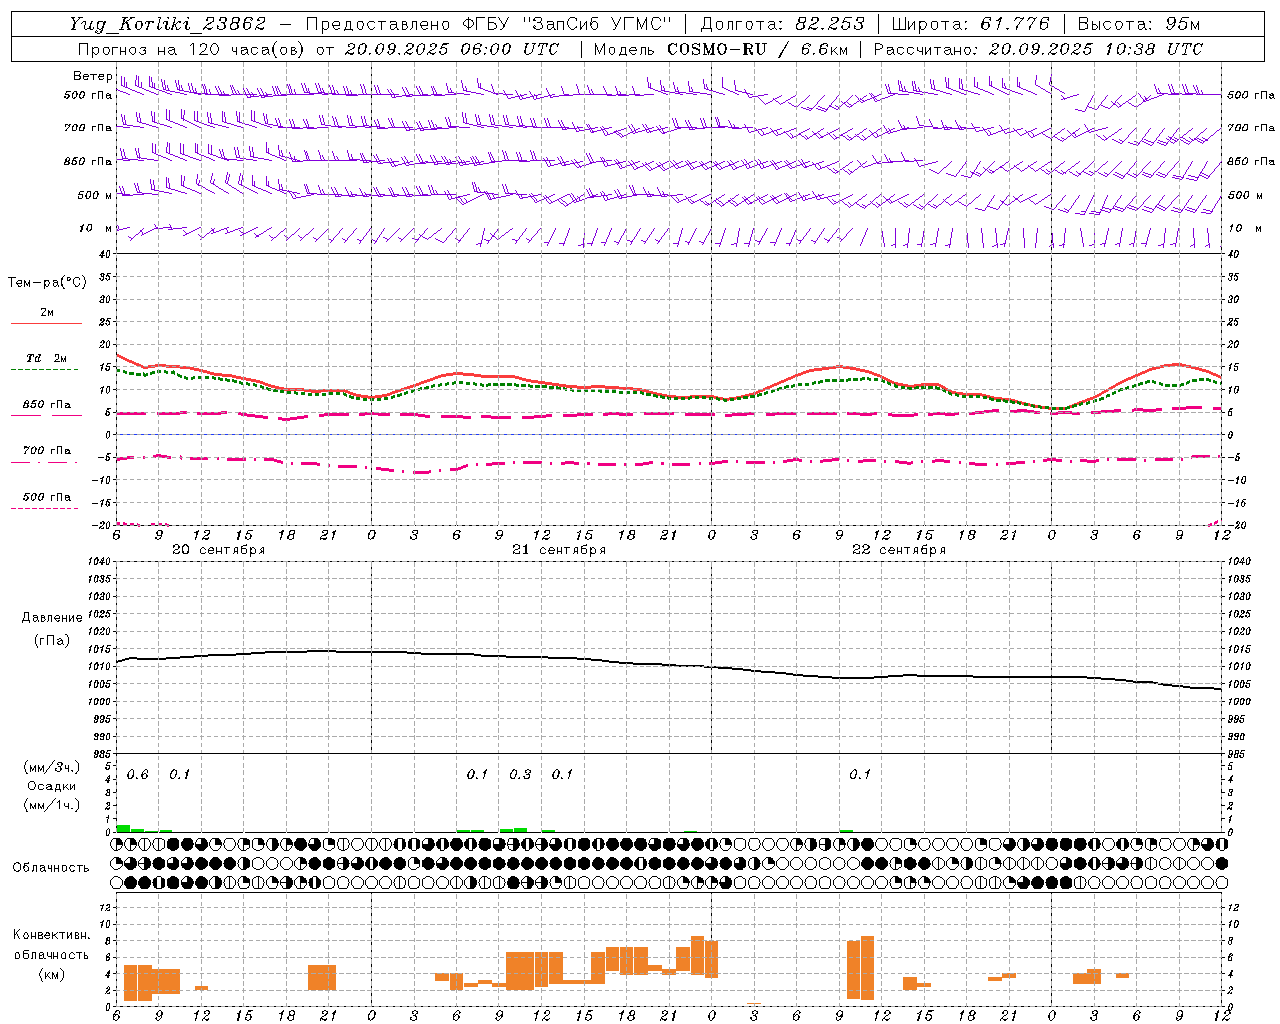The image size is (1280, 1024).
Task: Click the 500 гПа temperature legend entry
Action: pyautogui.click(x=46, y=497)
